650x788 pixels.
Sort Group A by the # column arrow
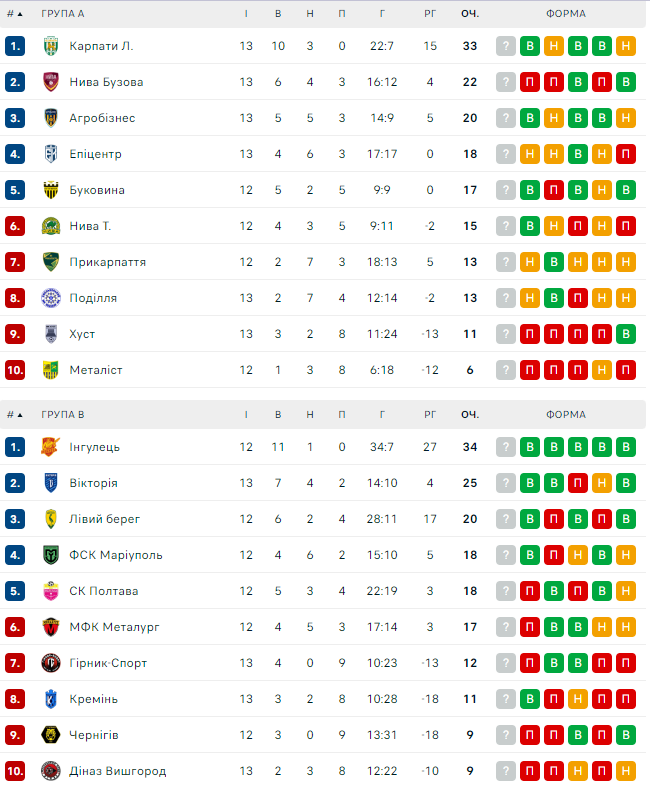20,14
